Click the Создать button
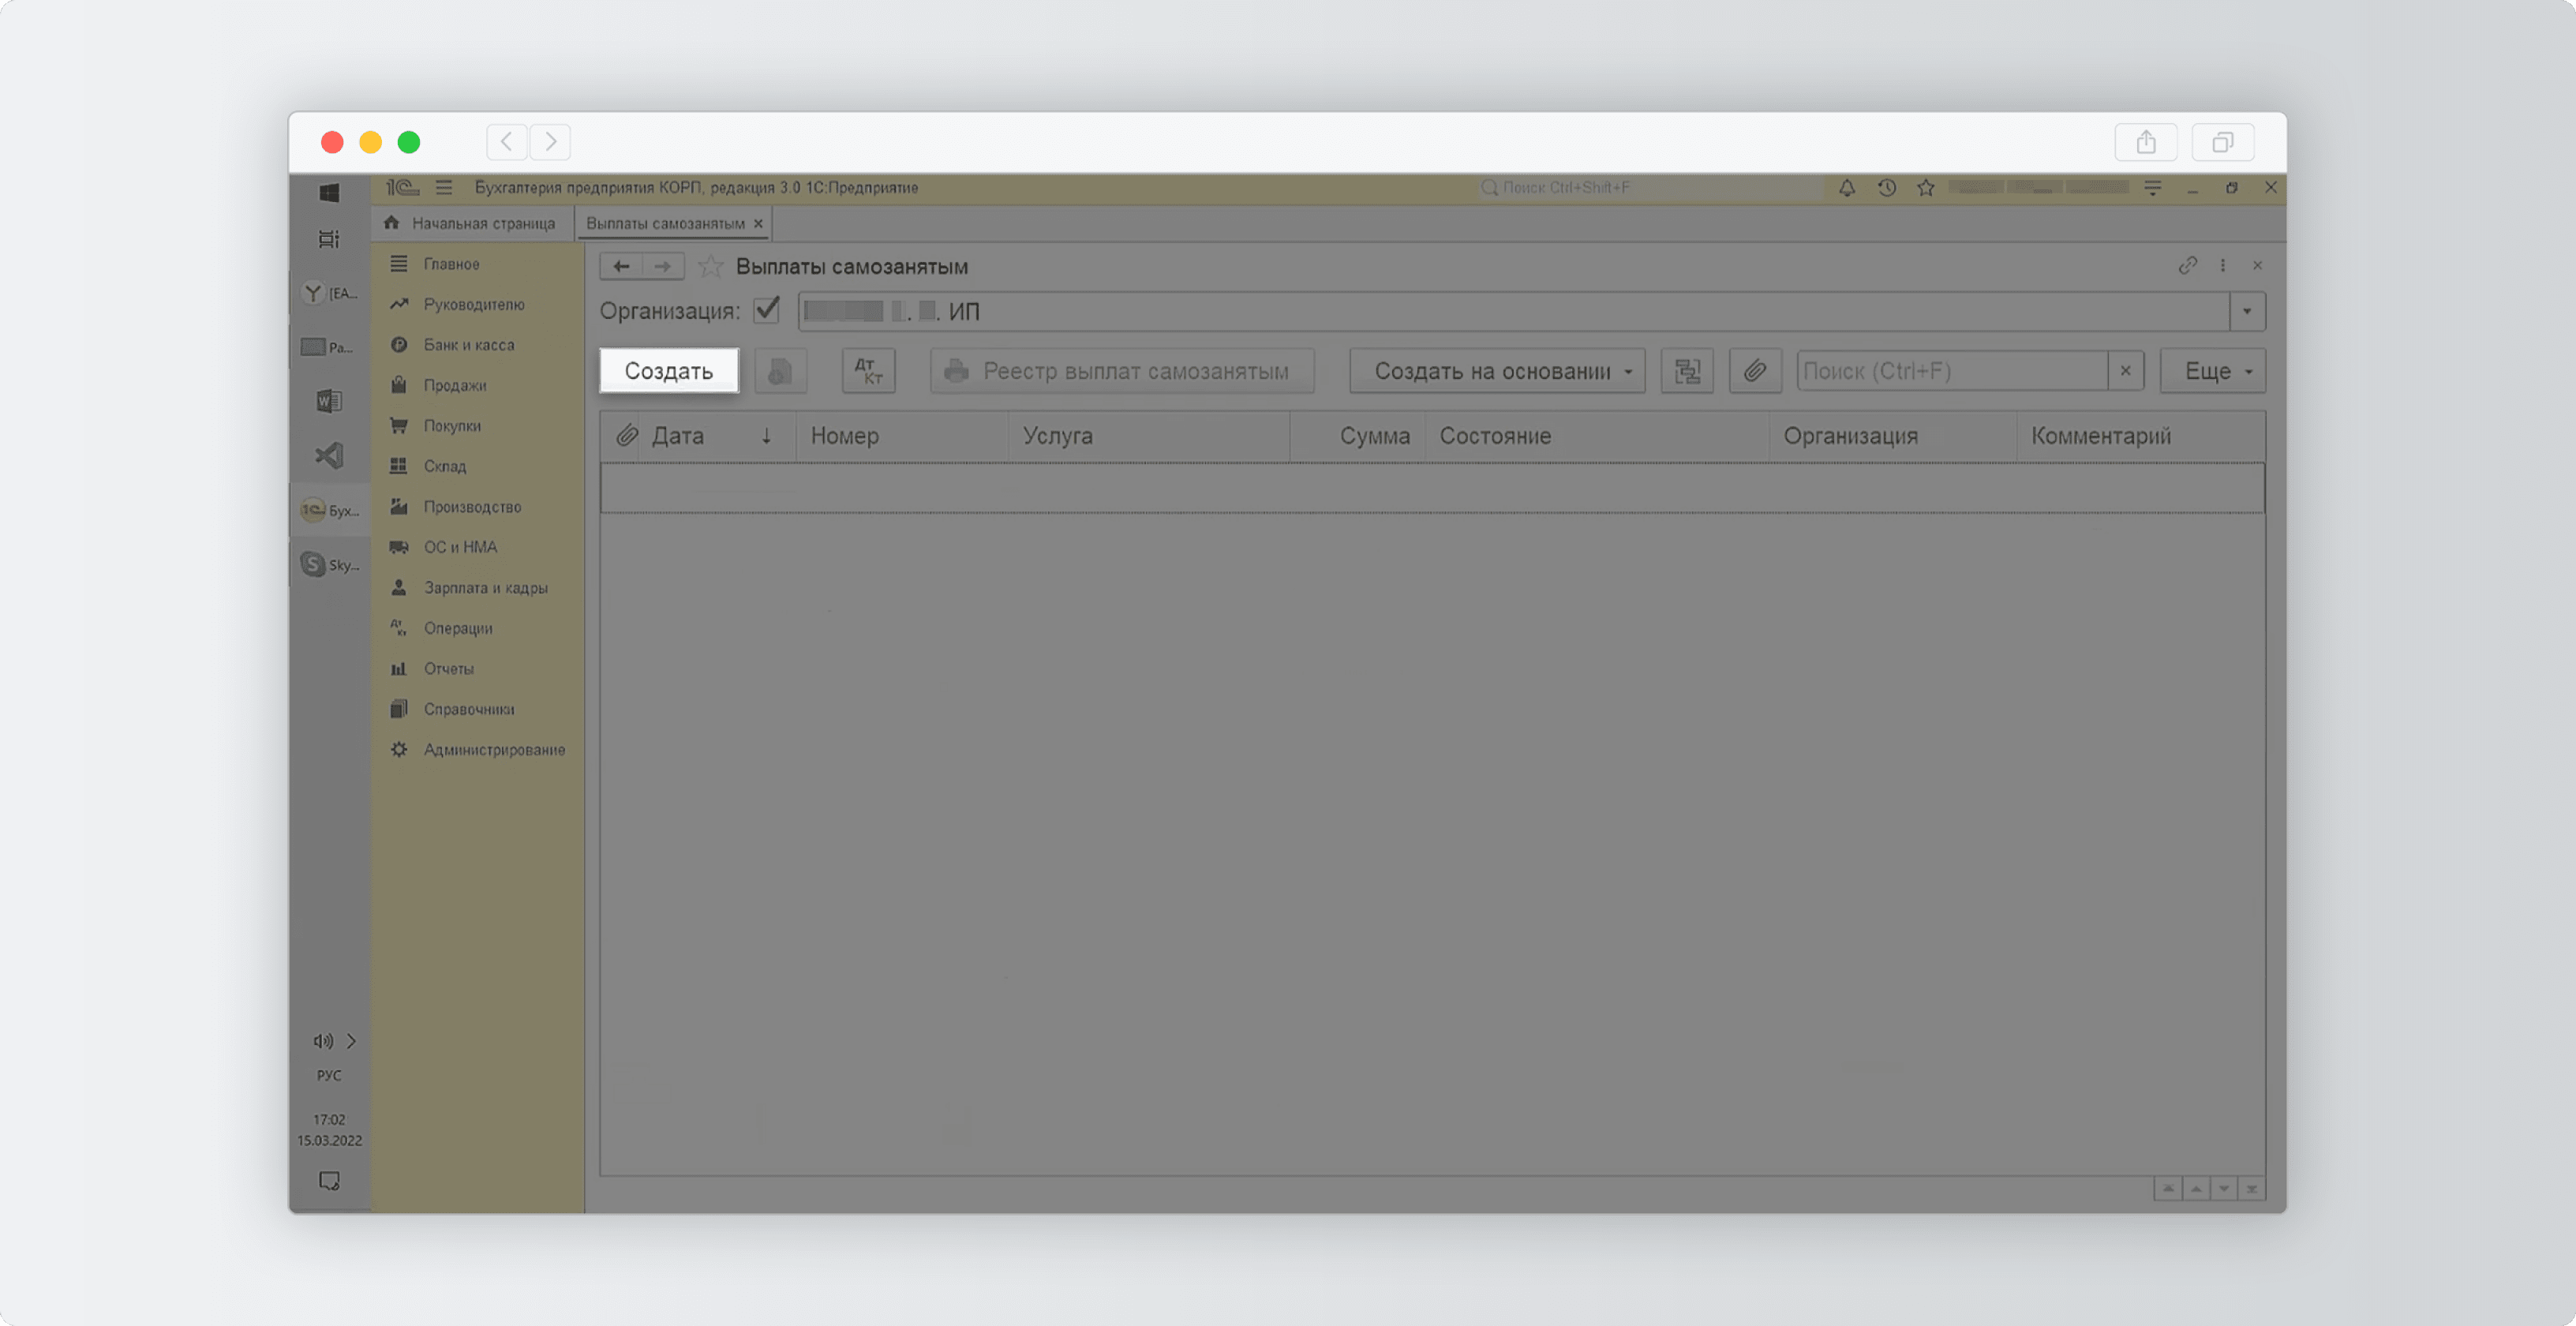Screen dimensions: 2576x1326 [x=669, y=371]
